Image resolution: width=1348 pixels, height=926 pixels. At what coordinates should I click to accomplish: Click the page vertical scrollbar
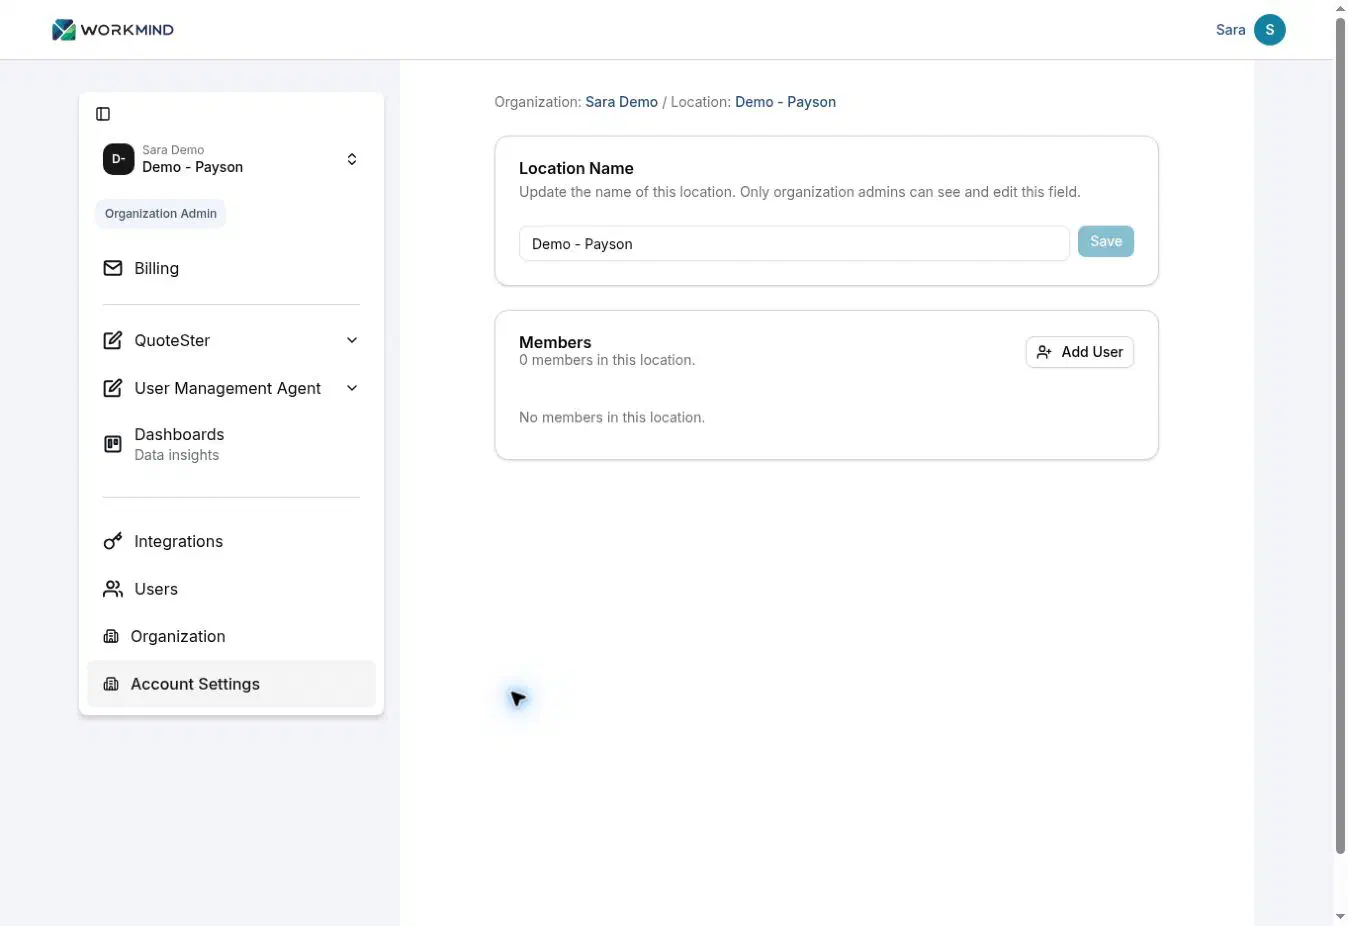pyautogui.click(x=1341, y=436)
